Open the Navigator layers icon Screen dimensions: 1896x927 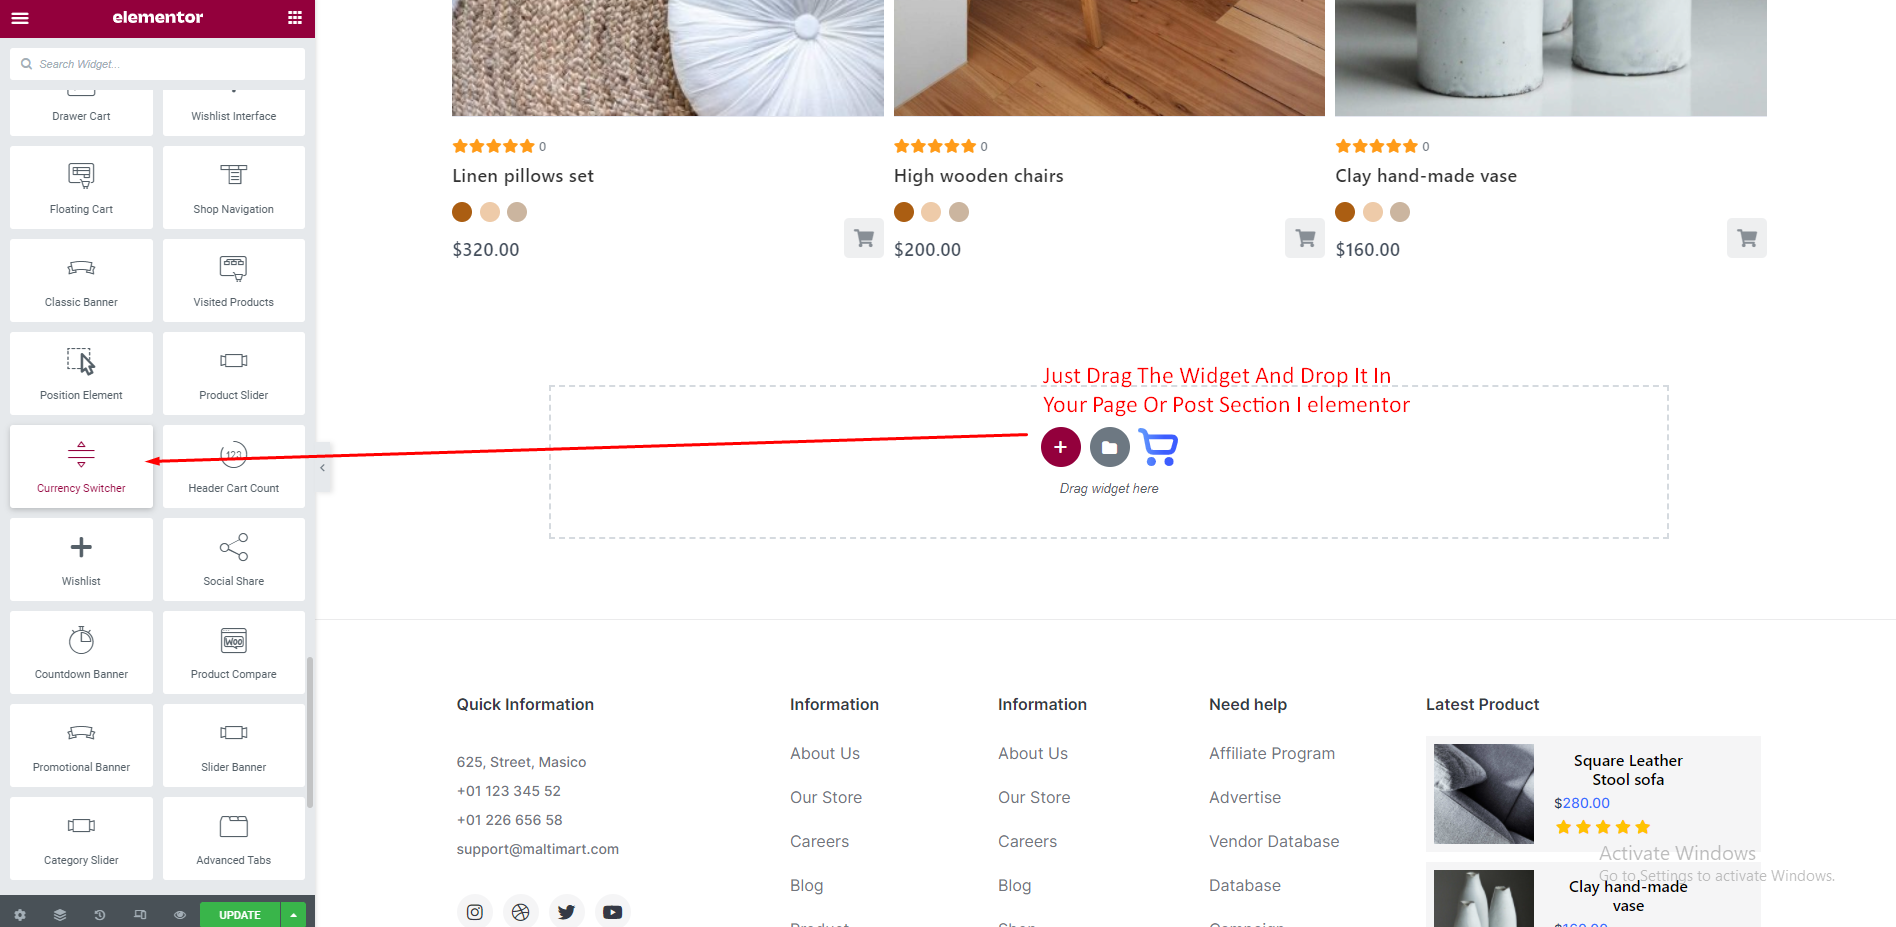(x=60, y=915)
